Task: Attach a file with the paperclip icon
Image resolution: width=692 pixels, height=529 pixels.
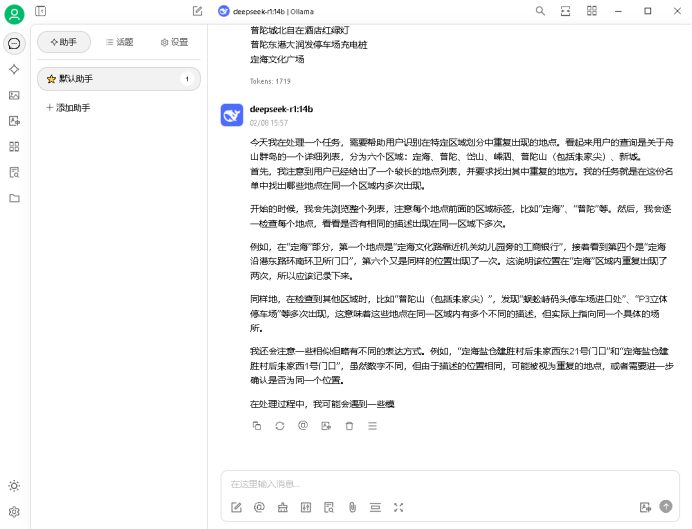Action: tap(352, 507)
